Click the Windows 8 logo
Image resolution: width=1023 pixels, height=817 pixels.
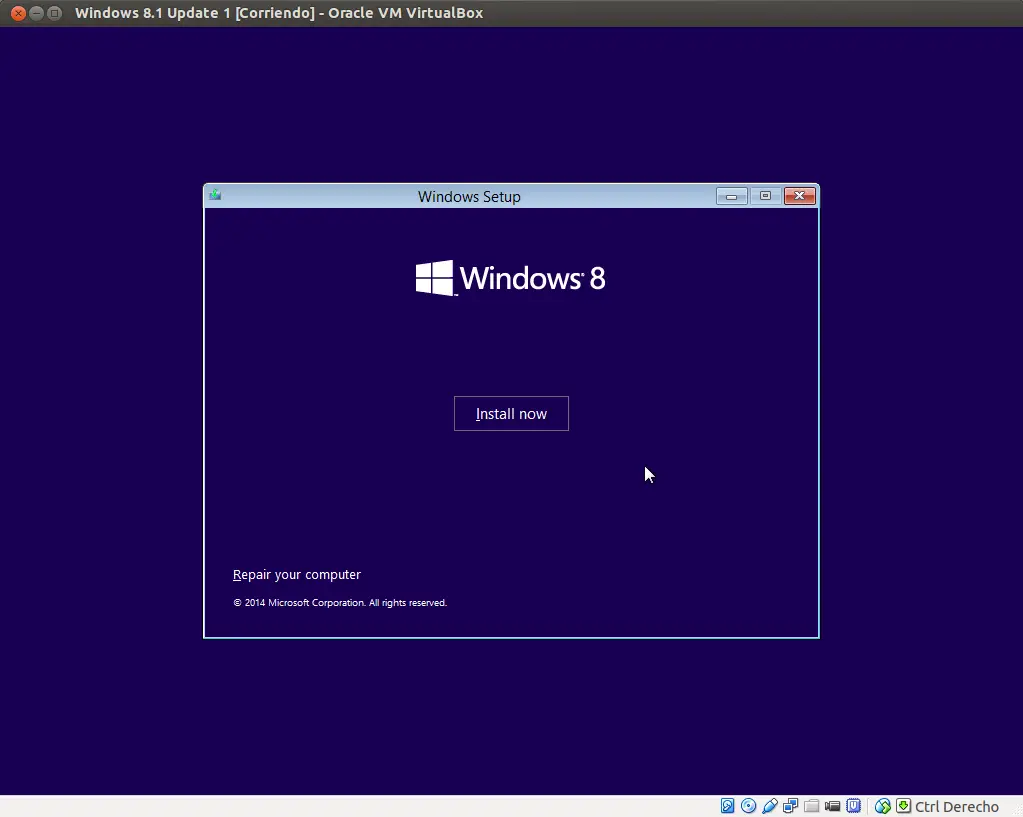(511, 278)
